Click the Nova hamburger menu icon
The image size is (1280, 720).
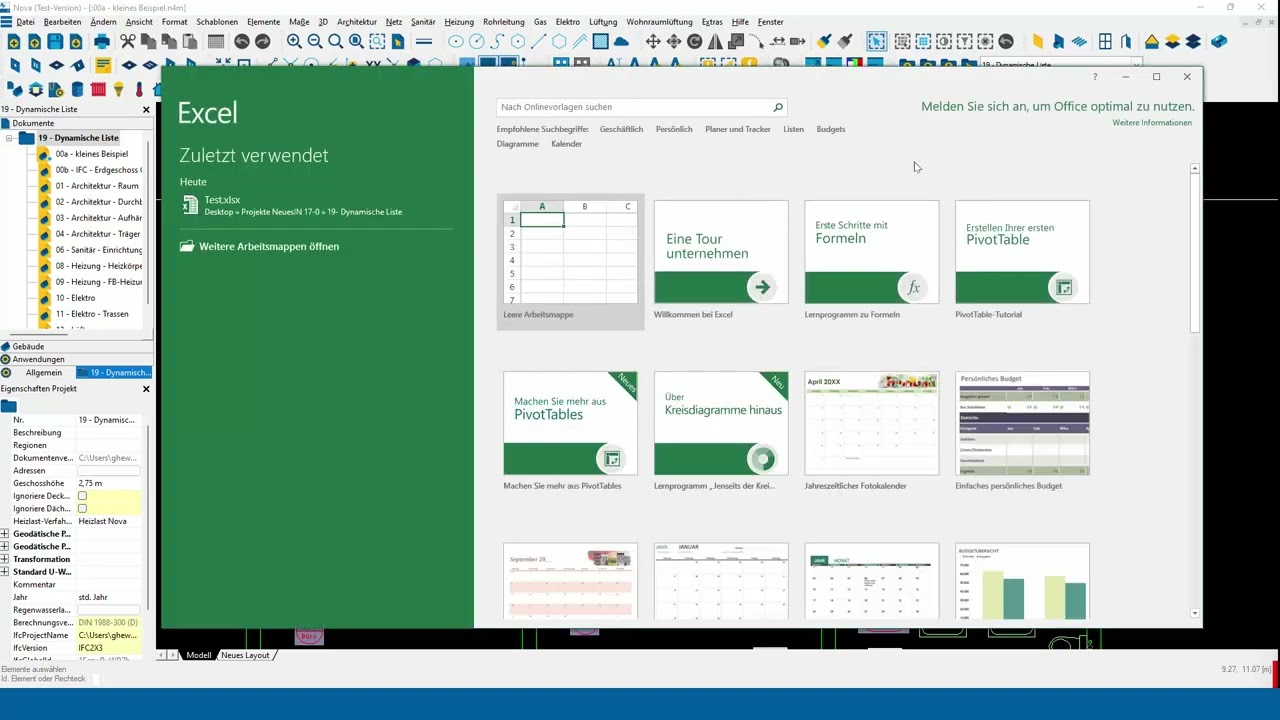coord(7,21)
